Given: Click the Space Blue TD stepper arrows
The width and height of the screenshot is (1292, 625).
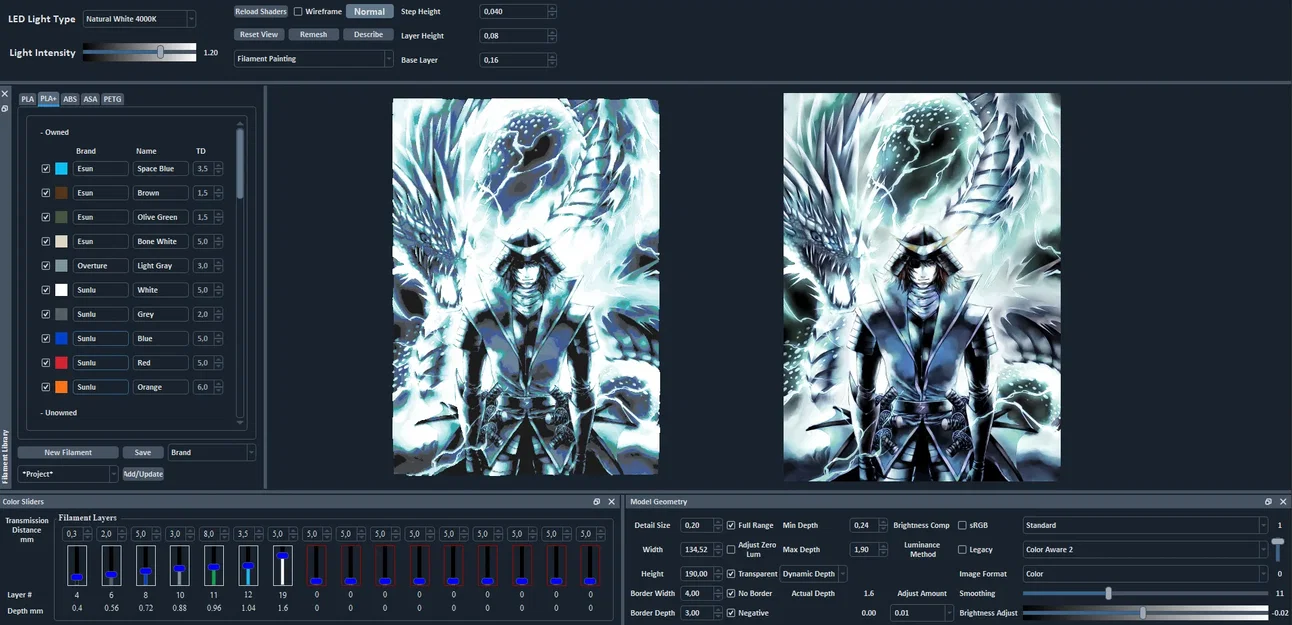Looking at the screenshot, I should click(x=218, y=169).
